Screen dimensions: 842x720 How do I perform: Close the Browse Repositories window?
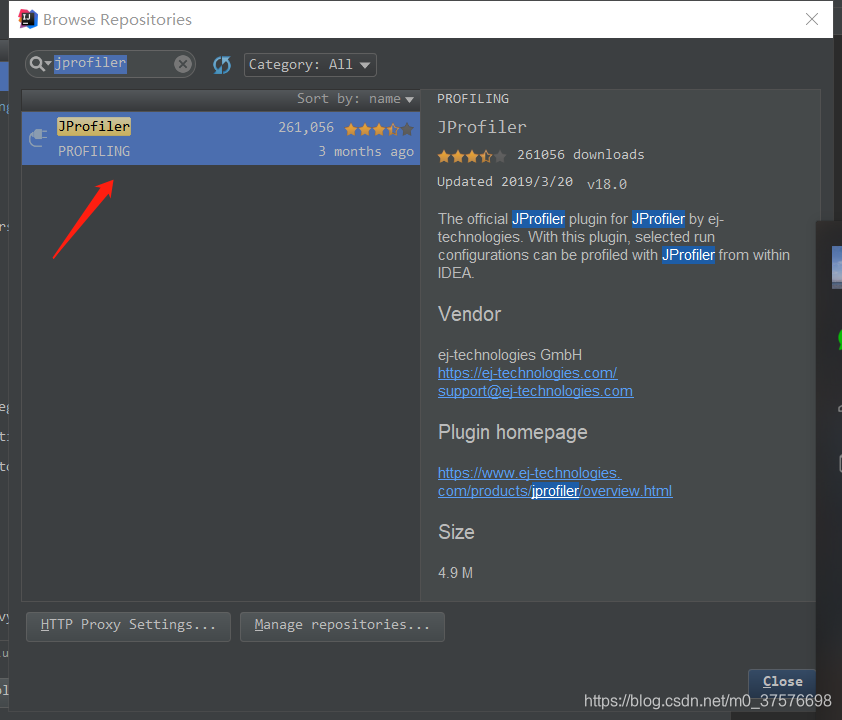tap(812, 19)
